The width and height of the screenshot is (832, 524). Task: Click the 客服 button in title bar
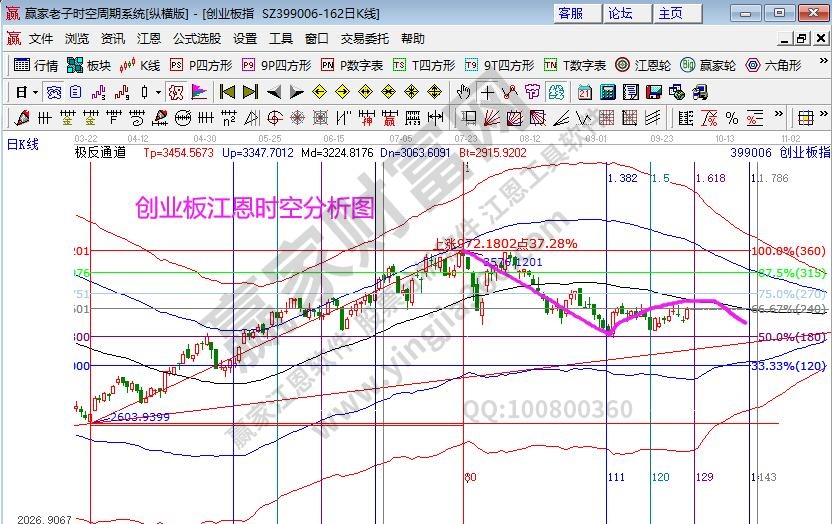(x=571, y=13)
